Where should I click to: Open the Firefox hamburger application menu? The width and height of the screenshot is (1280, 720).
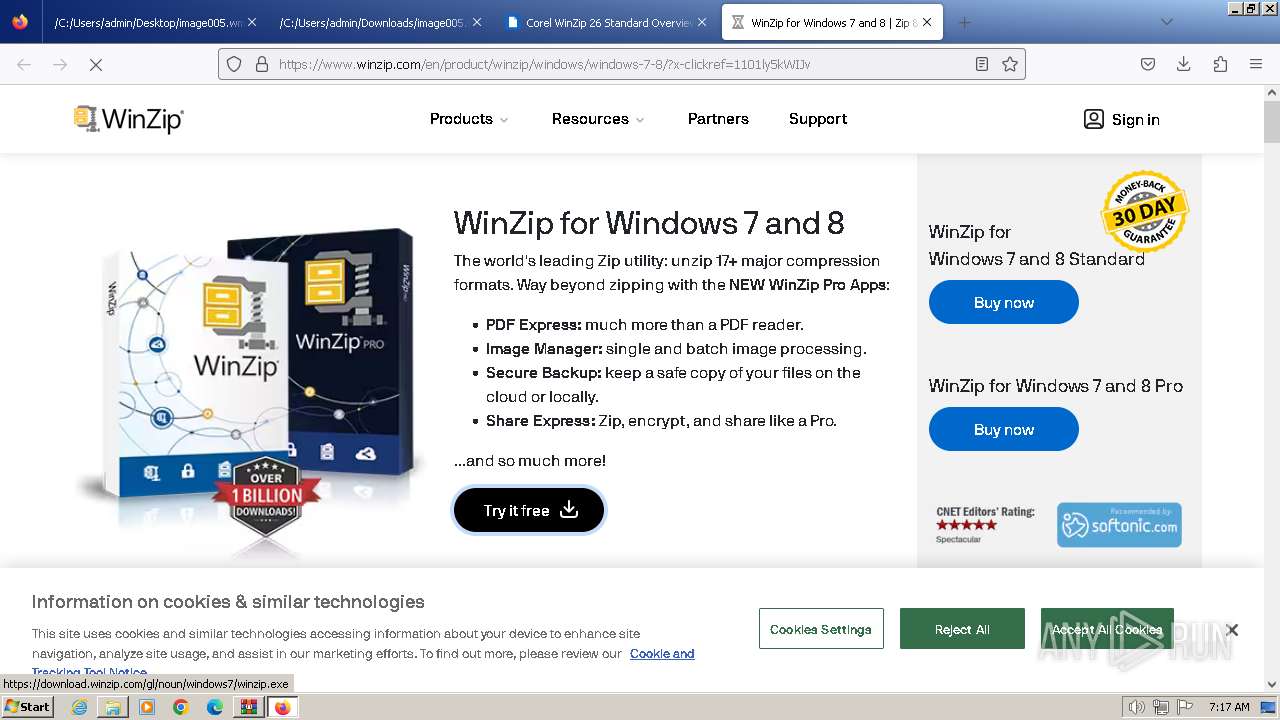click(1256, 64)
